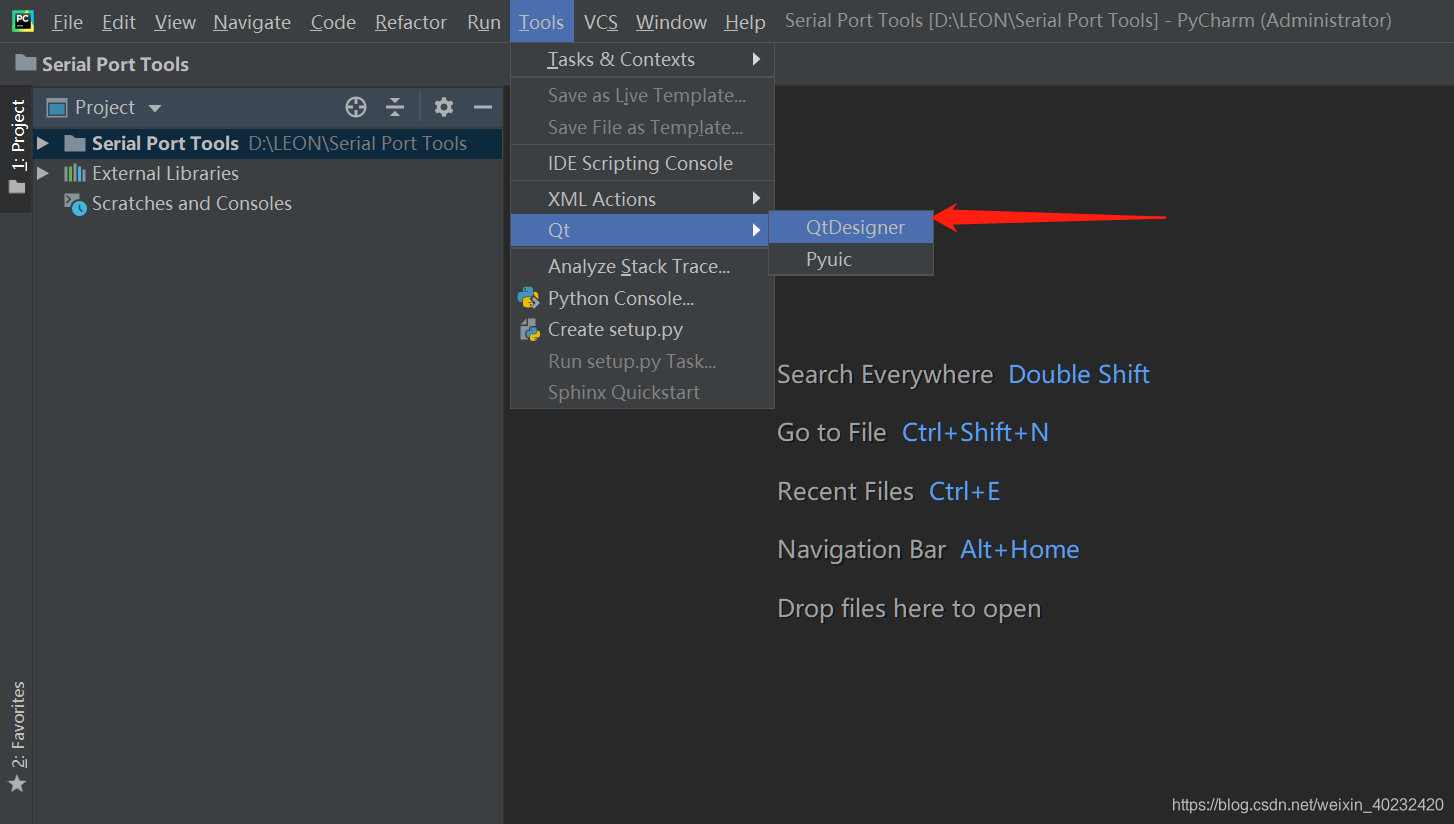The width and height of the screenshot is (1454, 824).
Task: Click the locate/scroll from source crosshair icon
Action: coord(356,107)
